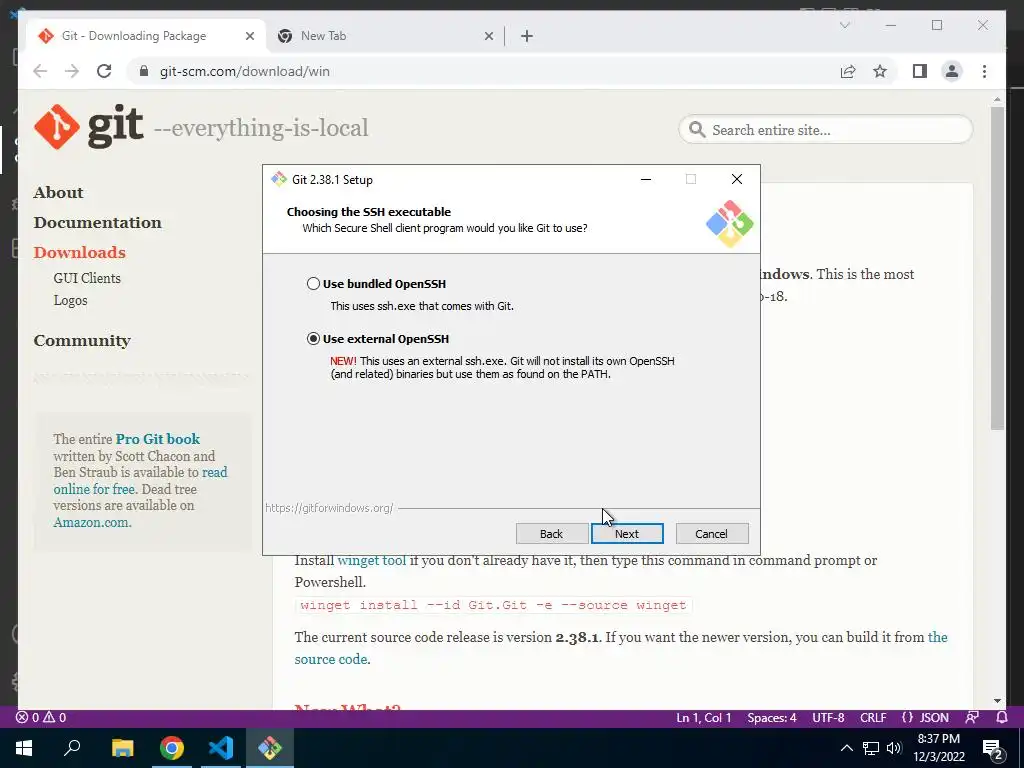Open network status tray icon

pos(871,748)
